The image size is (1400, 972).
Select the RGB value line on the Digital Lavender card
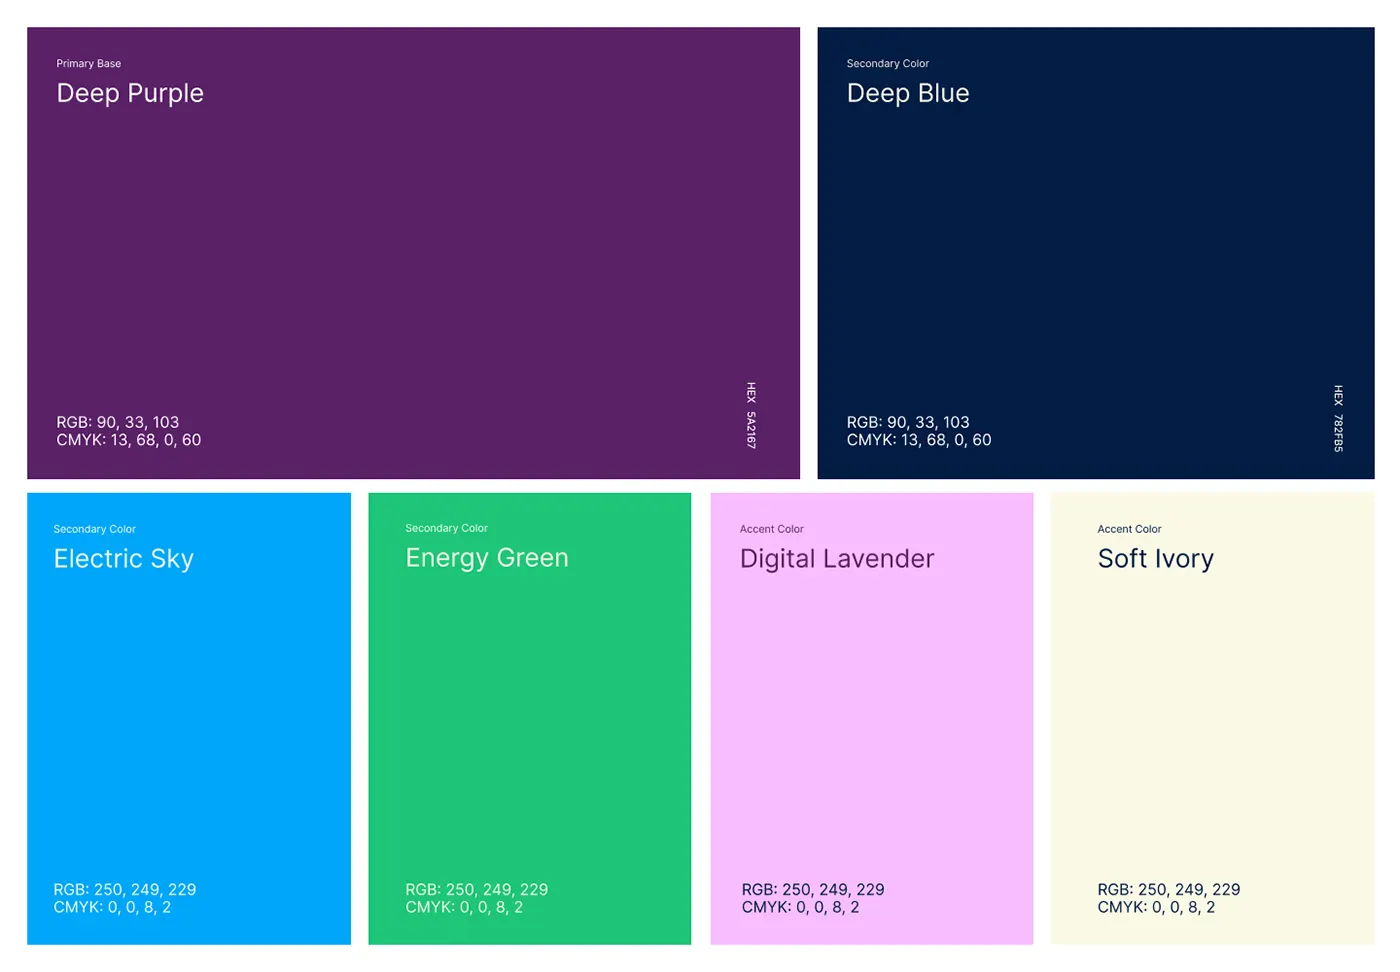point(813,889)
